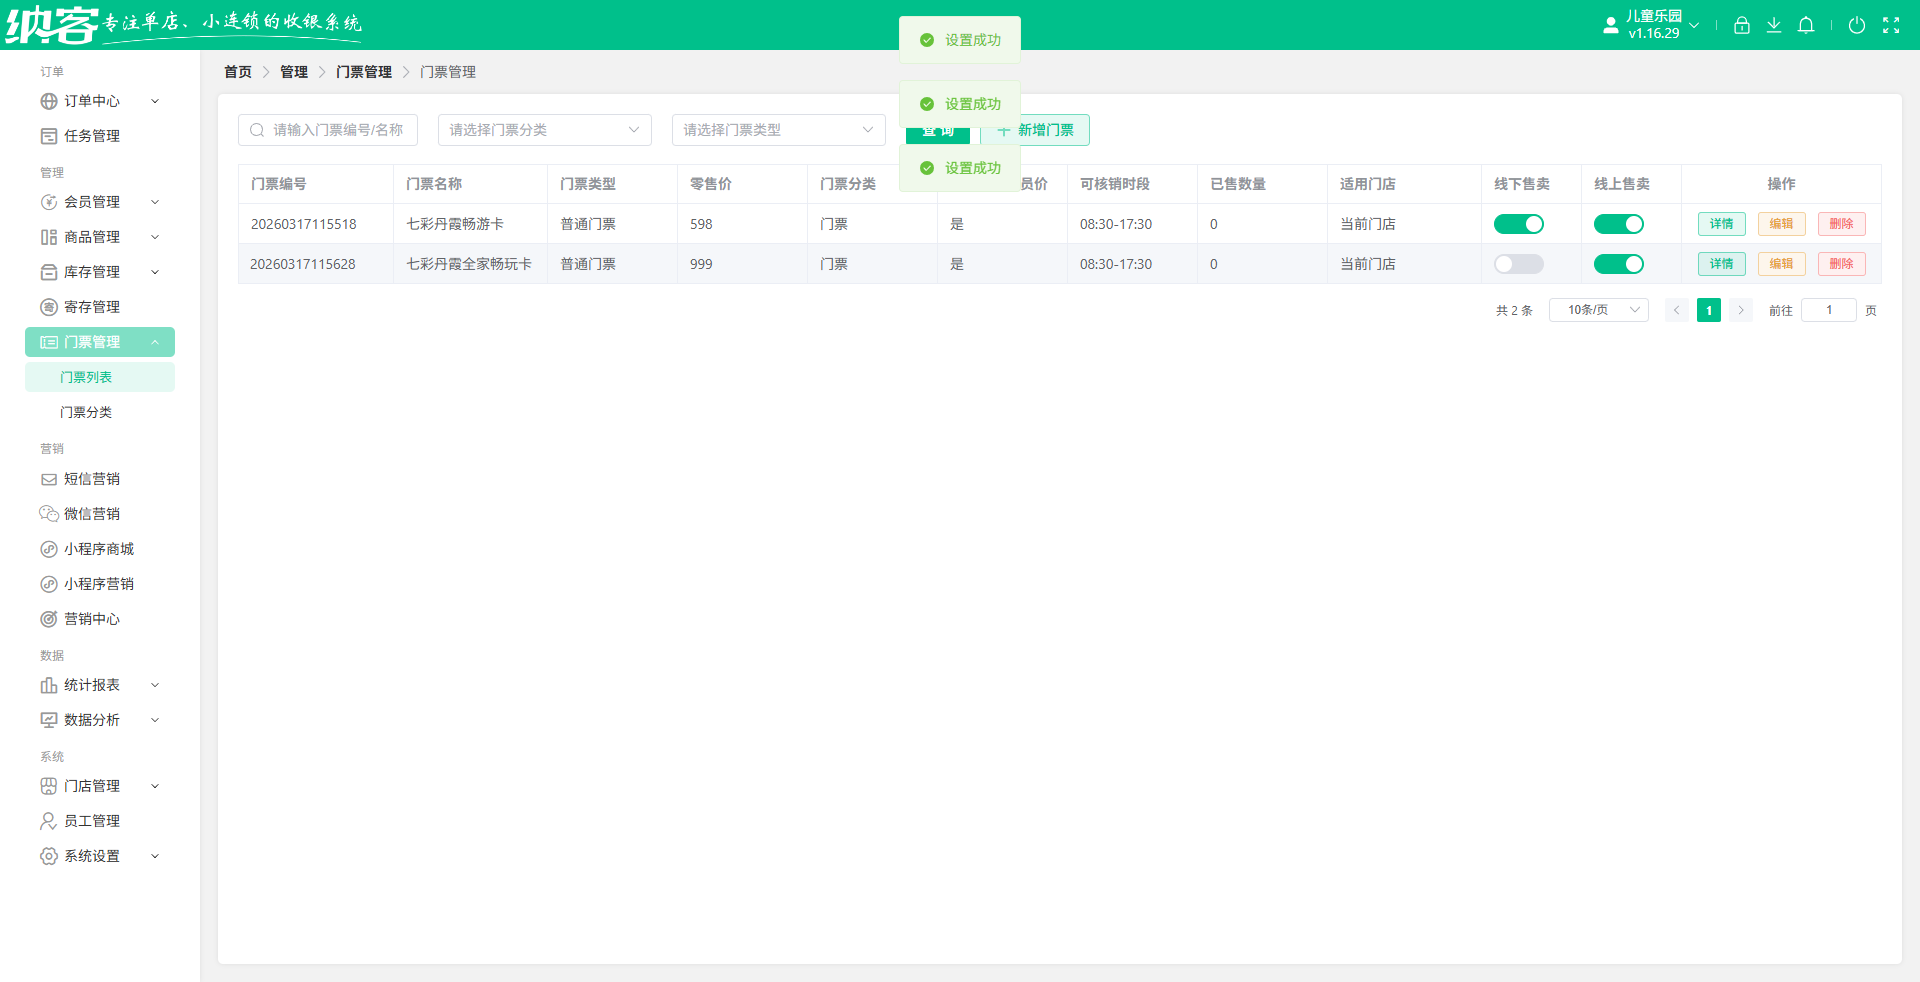Toggle fullscreen mode icon
This screenshot has height=982, width=1920.
[x=1890, y=26]
